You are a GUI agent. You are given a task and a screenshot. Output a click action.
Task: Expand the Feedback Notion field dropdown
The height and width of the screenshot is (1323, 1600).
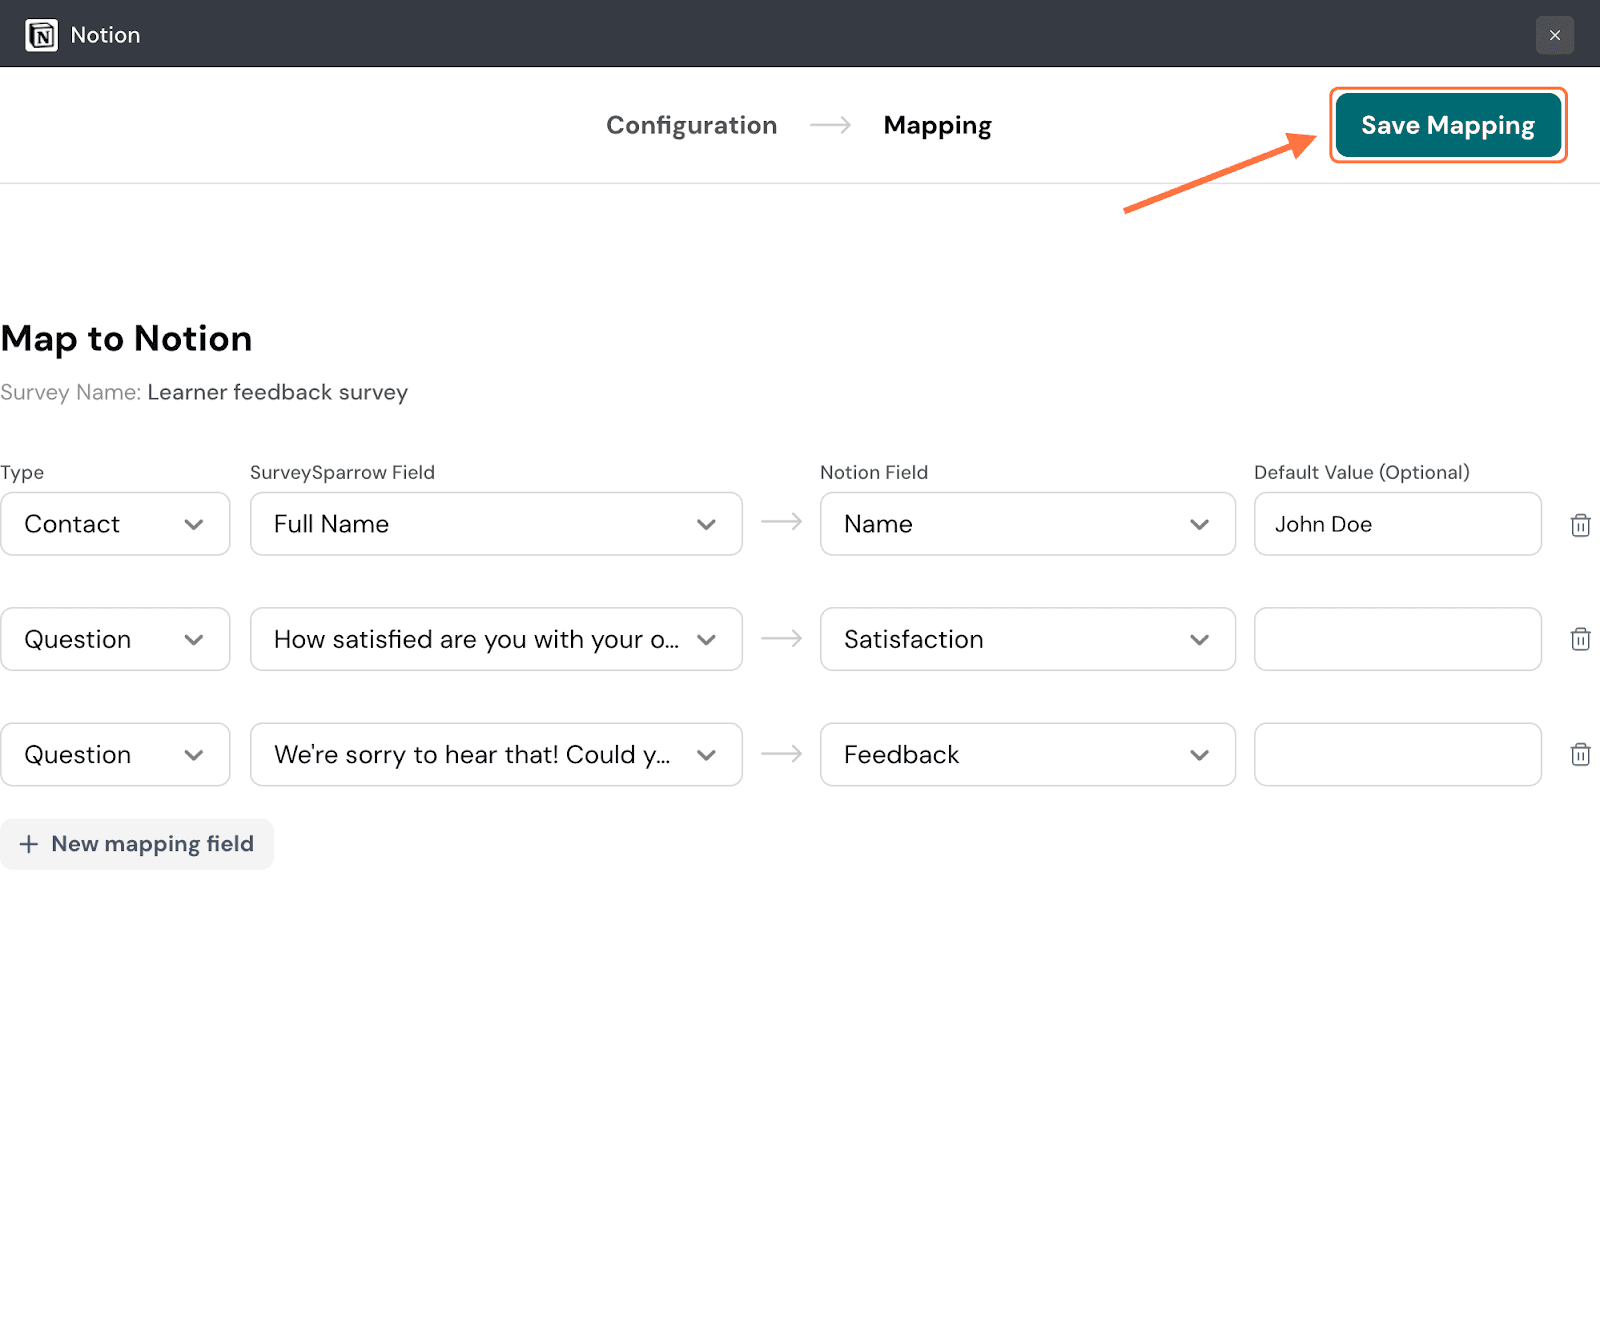pyautogui.click(x=1027, y=754)
